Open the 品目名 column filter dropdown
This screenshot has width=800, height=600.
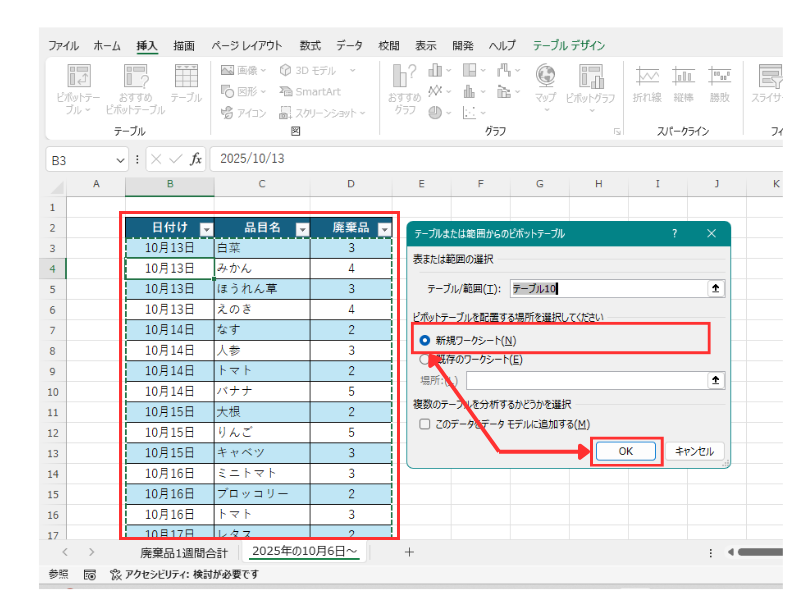pyautogui.click(x=301, y=229)
